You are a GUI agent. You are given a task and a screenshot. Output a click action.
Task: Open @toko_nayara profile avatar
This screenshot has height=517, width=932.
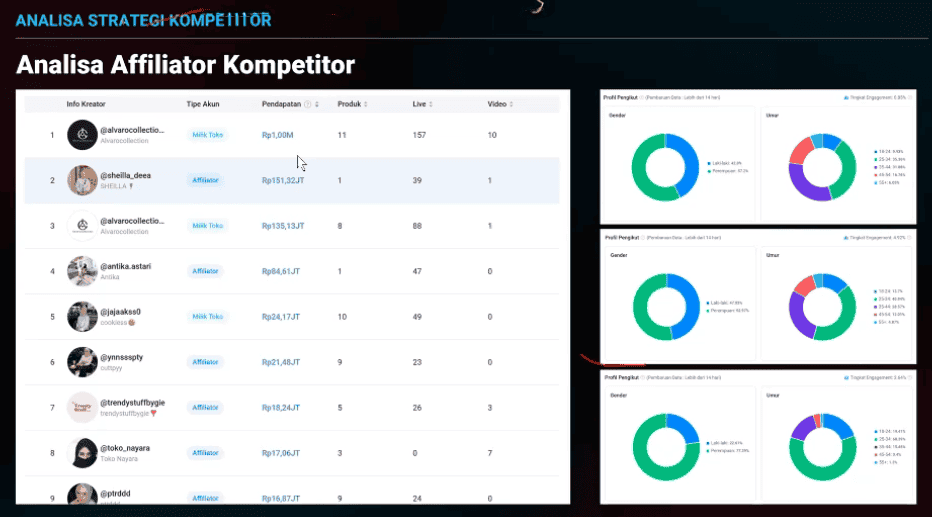click(82, 452)
